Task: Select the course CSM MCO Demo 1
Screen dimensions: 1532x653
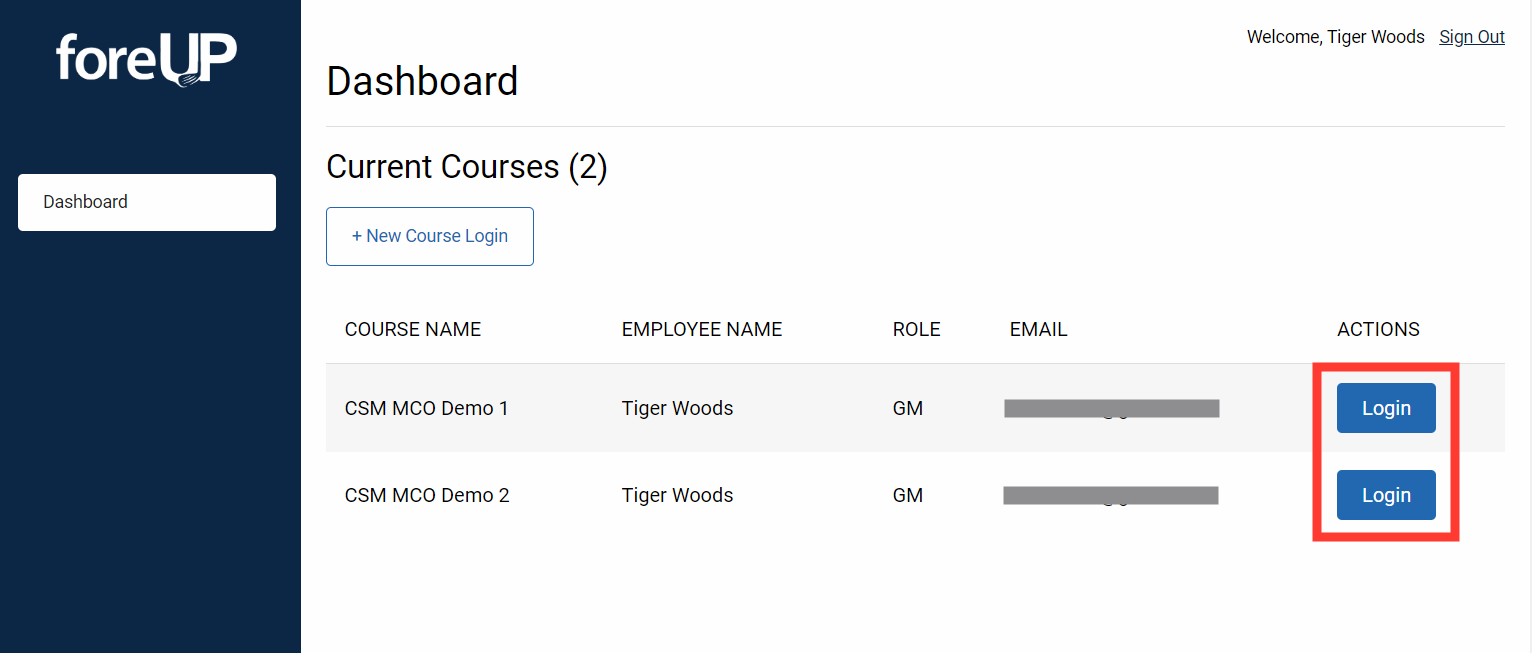Action: [x=427, y=408]
